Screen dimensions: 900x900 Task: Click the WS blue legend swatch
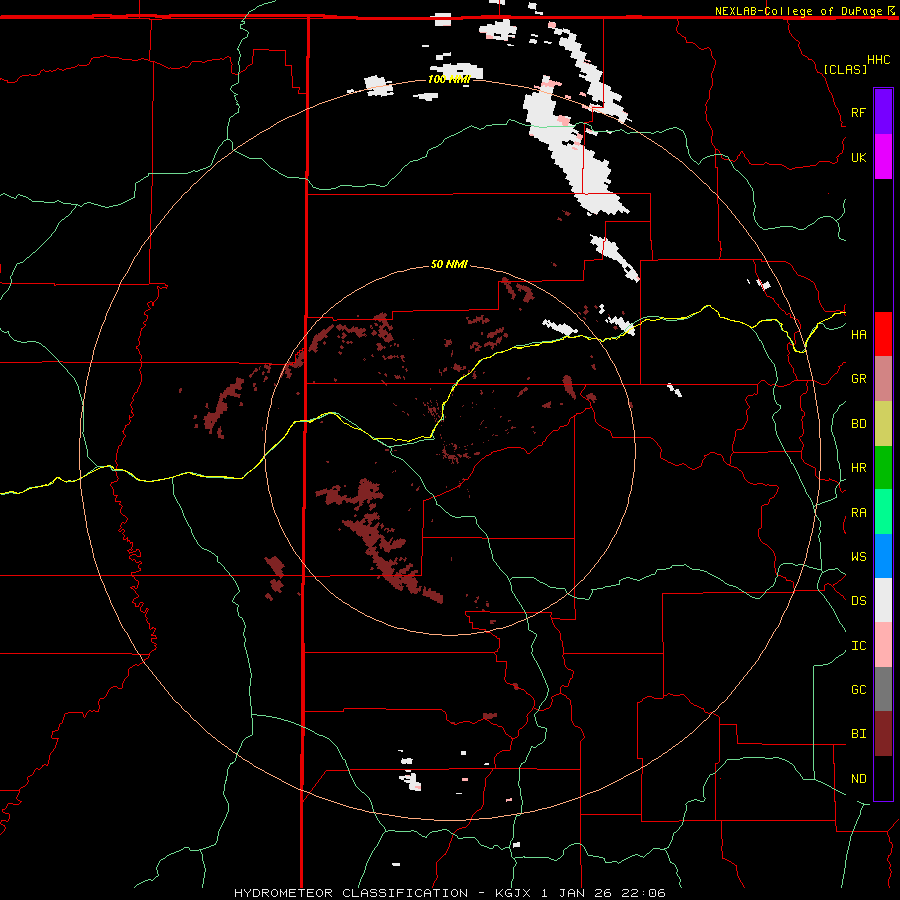point(883,556)
